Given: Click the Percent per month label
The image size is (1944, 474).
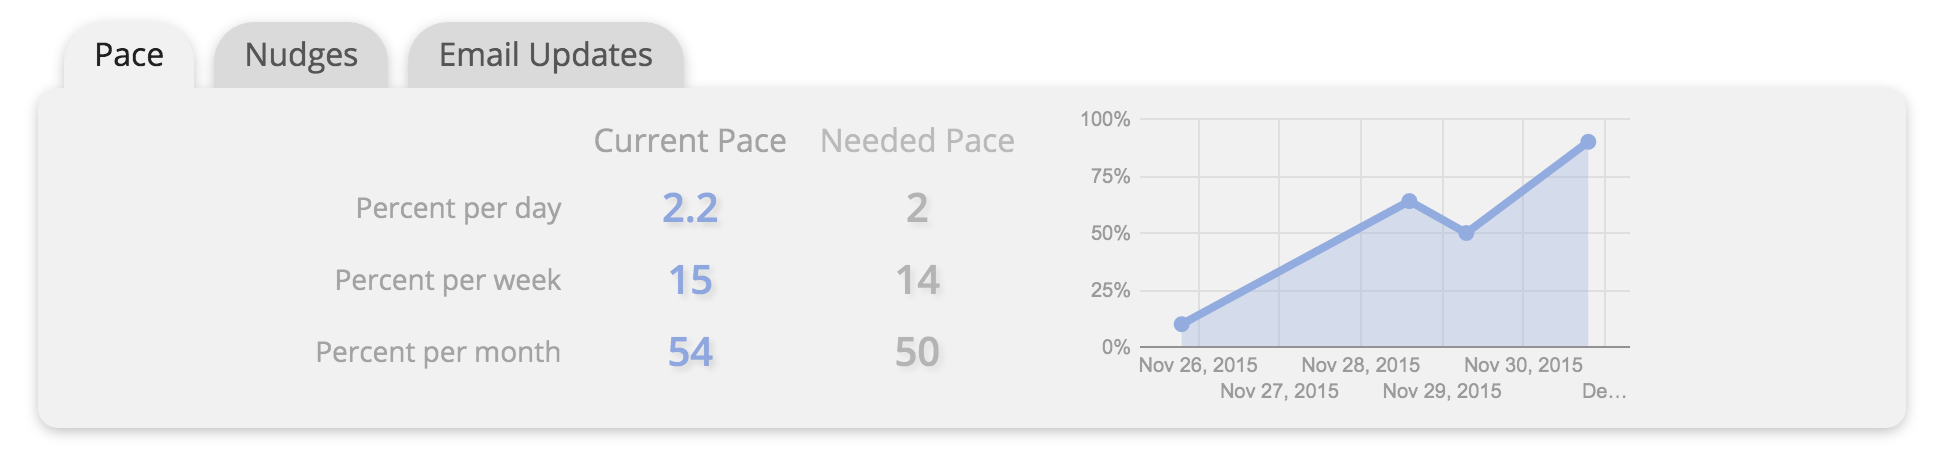Looking at the screenshot, I should coord(438,352).
